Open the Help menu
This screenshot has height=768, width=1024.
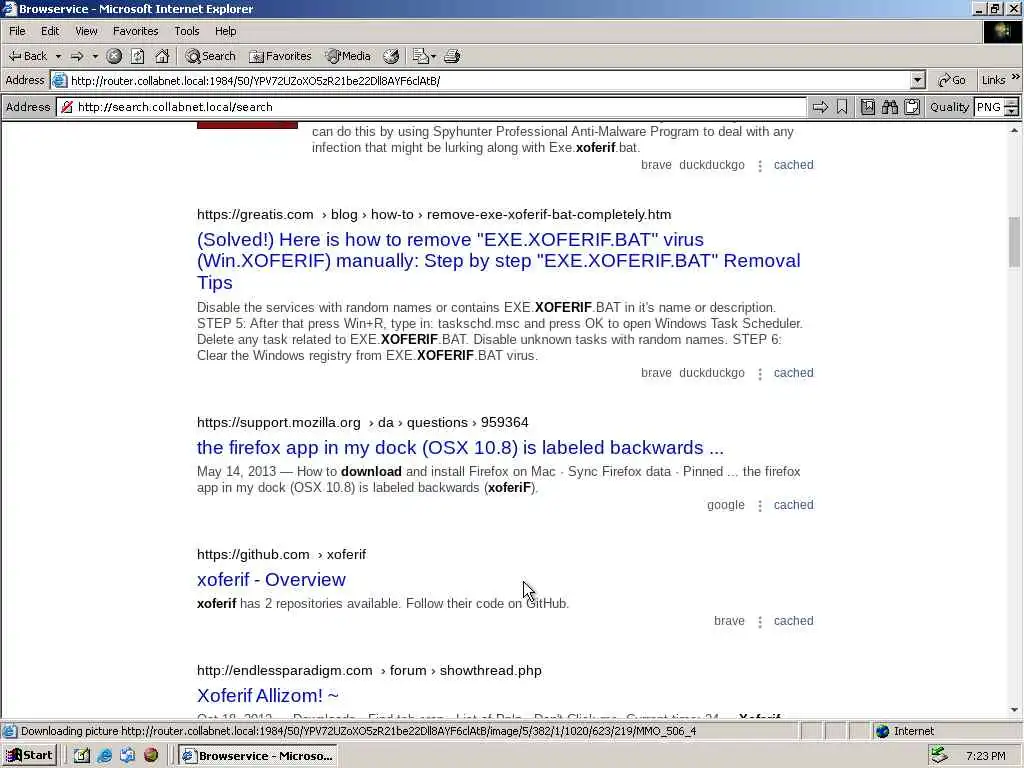(225, 31)
